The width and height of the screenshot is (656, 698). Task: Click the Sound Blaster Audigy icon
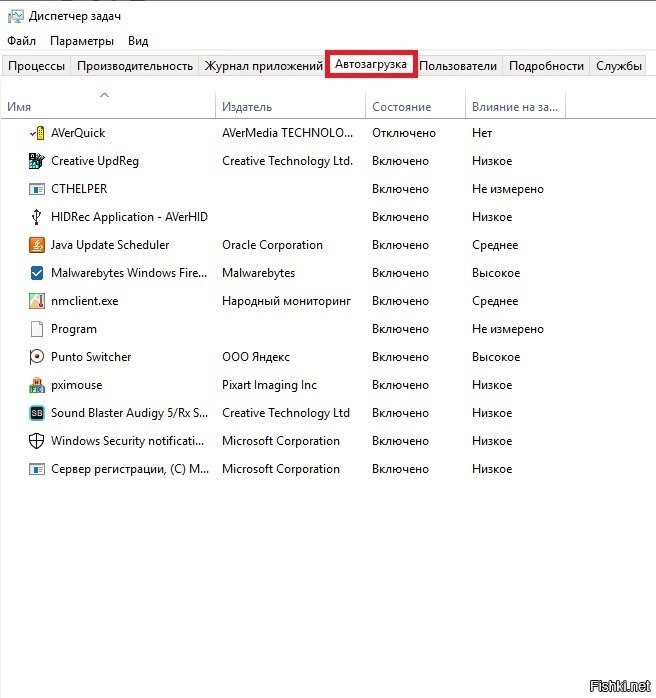pyautogui.click(x=37, y=413)
